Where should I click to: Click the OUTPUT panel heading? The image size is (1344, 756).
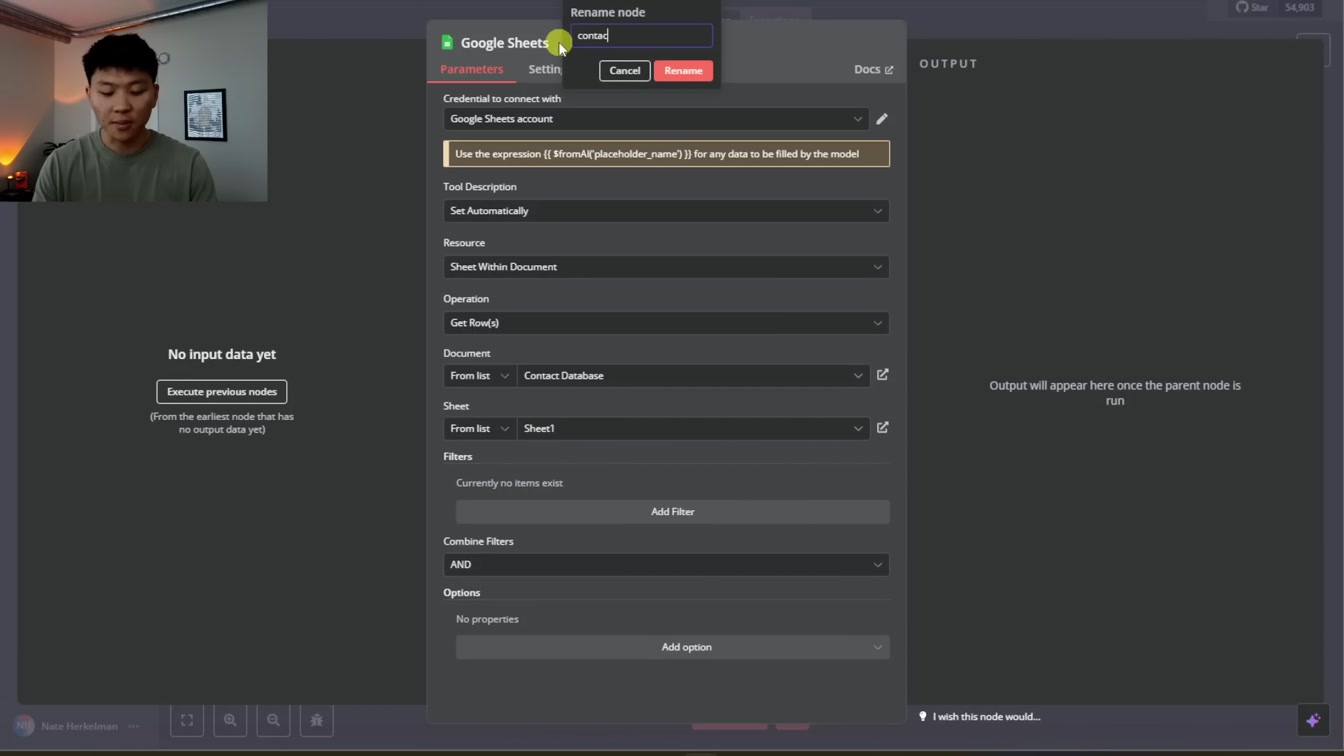click(x=948, y=63)
